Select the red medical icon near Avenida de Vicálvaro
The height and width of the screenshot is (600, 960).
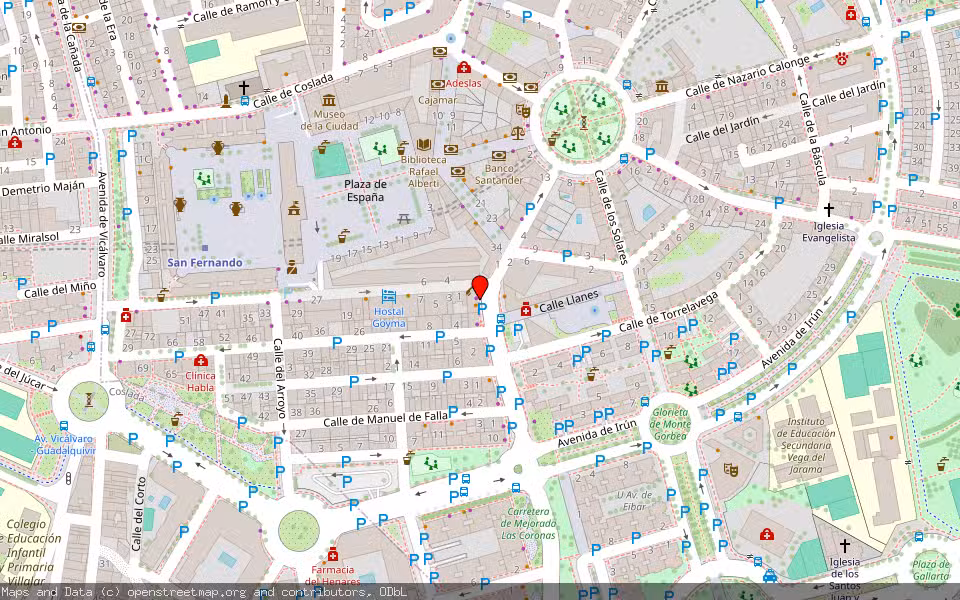(126, 315)
